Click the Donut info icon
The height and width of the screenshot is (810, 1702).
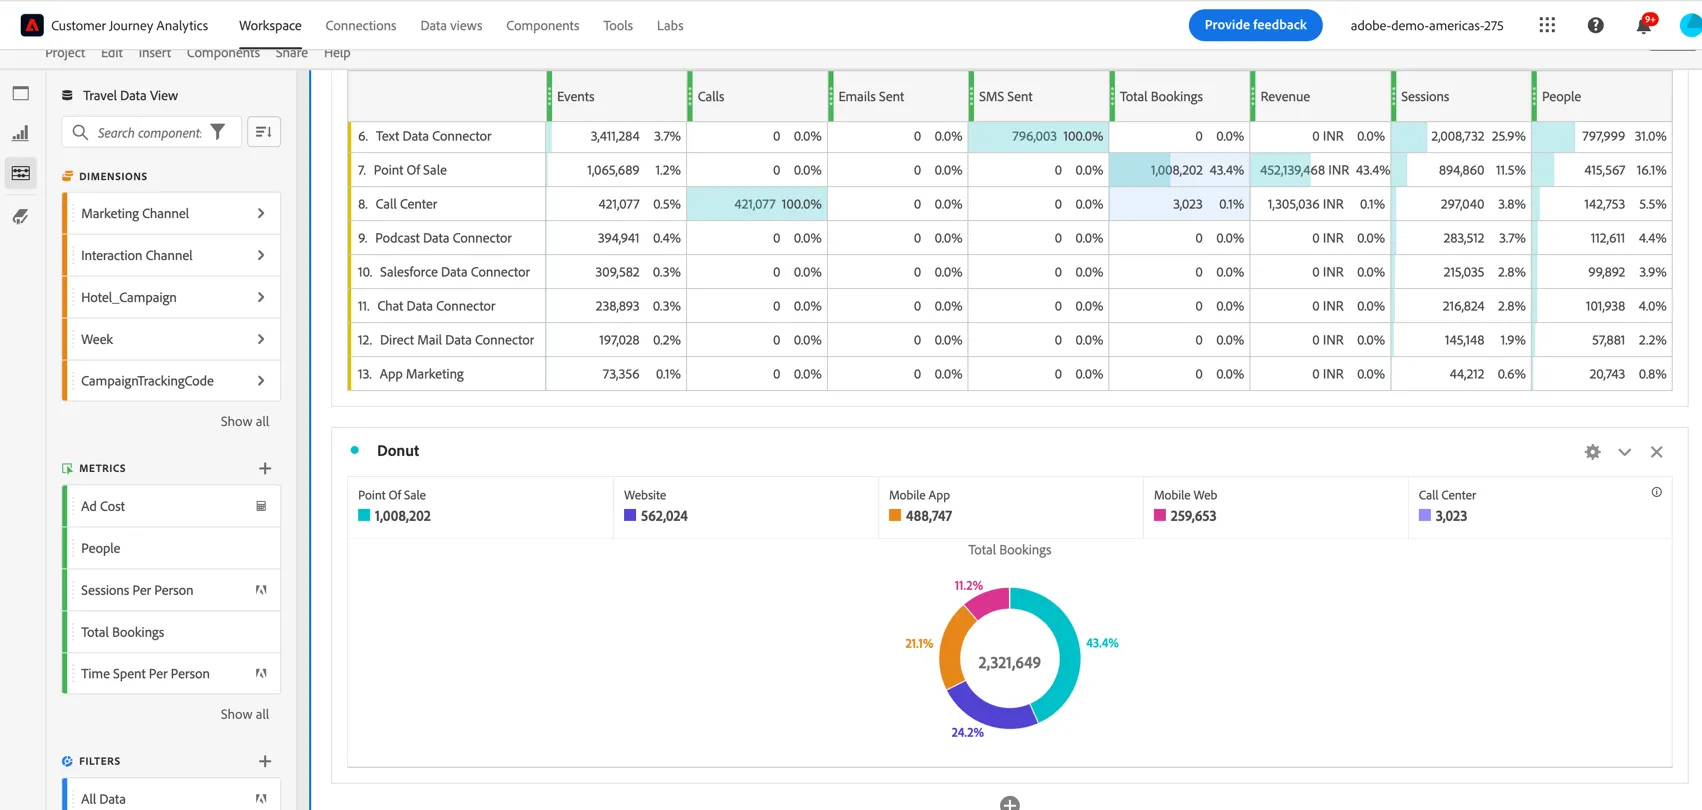click(1657, 492)
